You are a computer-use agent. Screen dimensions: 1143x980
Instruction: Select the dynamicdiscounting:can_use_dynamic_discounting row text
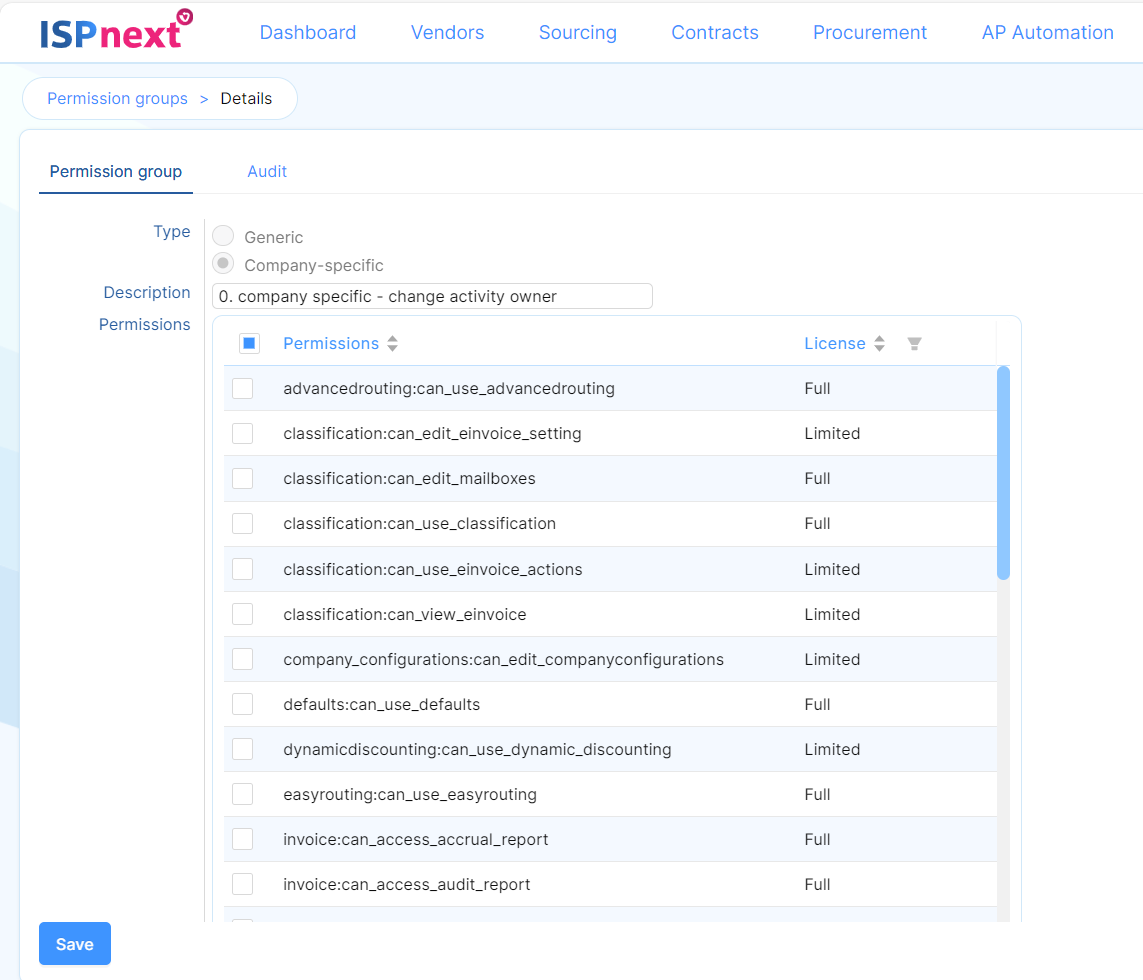pos(477,750)
